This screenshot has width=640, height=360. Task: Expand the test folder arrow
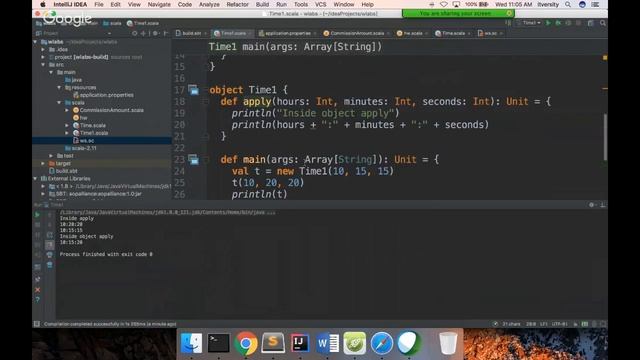click(51, 156)
